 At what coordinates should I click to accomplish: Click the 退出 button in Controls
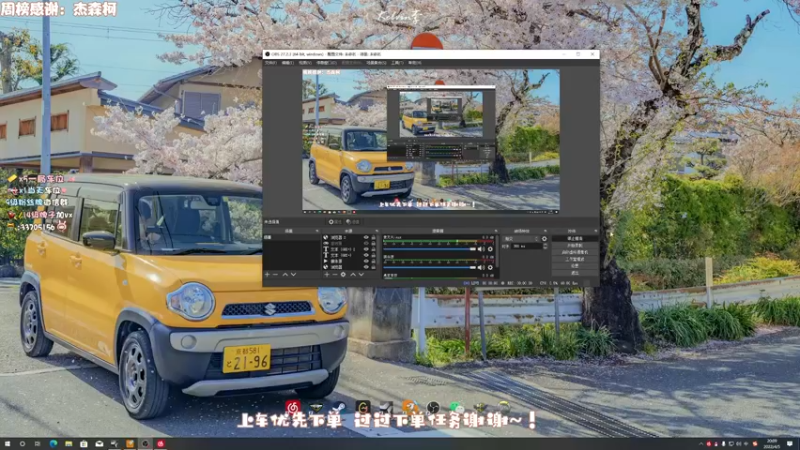point(575,273)
